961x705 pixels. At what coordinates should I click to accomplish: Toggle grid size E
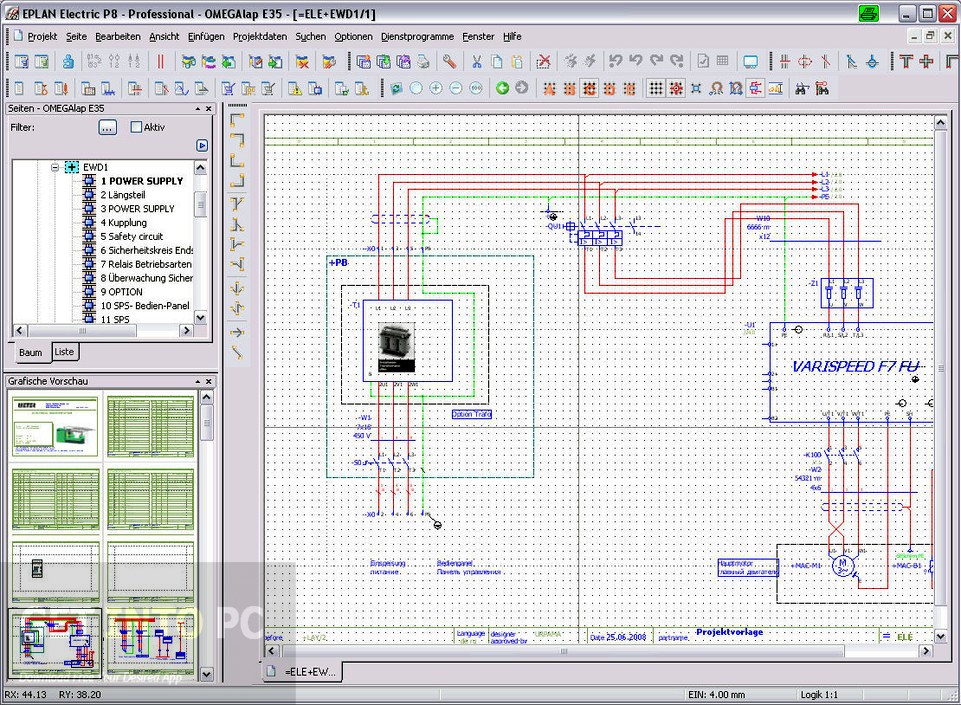(x=629, y=88)
